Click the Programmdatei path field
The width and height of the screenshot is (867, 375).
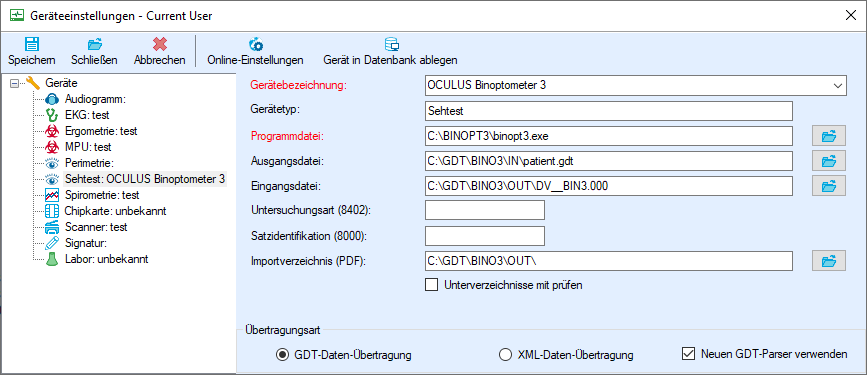tap(609, 135)
